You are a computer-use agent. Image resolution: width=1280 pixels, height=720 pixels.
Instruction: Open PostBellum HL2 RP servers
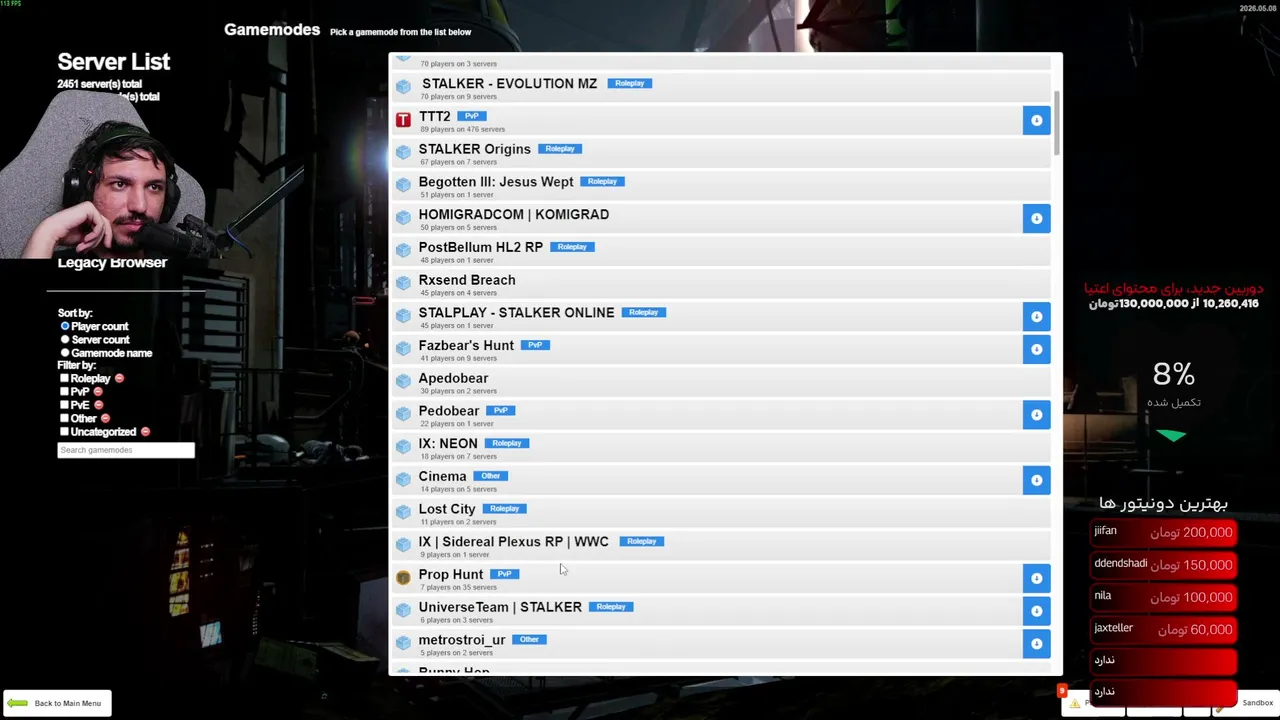click(720, 251)
